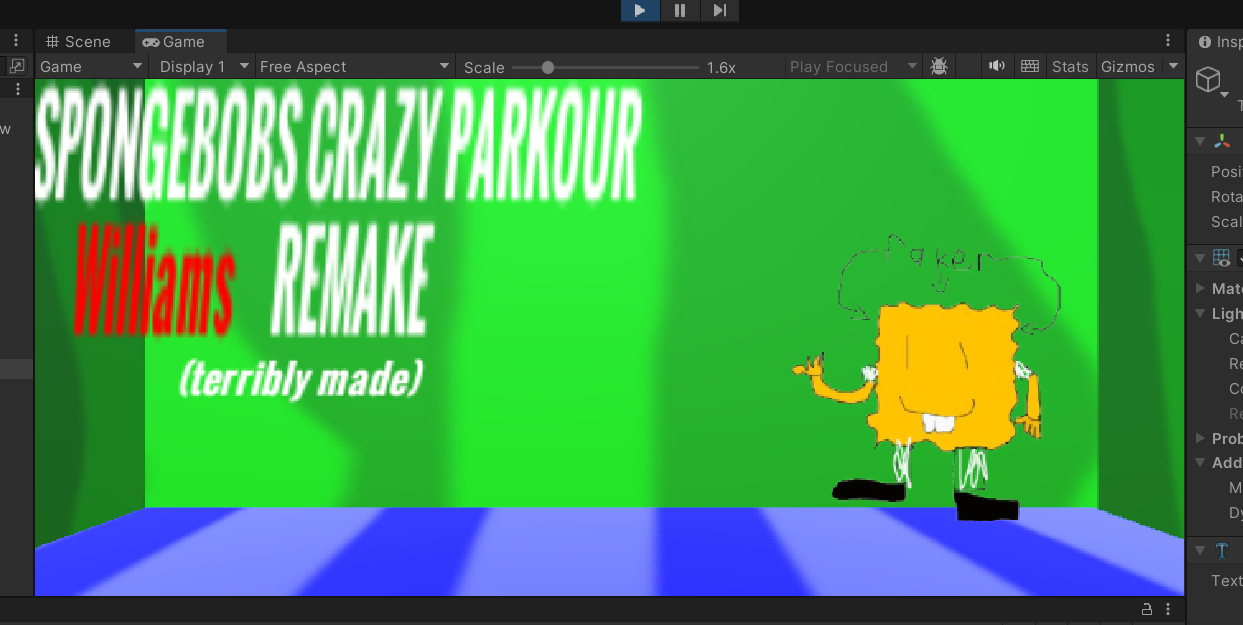
Task: Click the Play button in the toolbar
Action: pyautogui.click(x=640, y=11)
